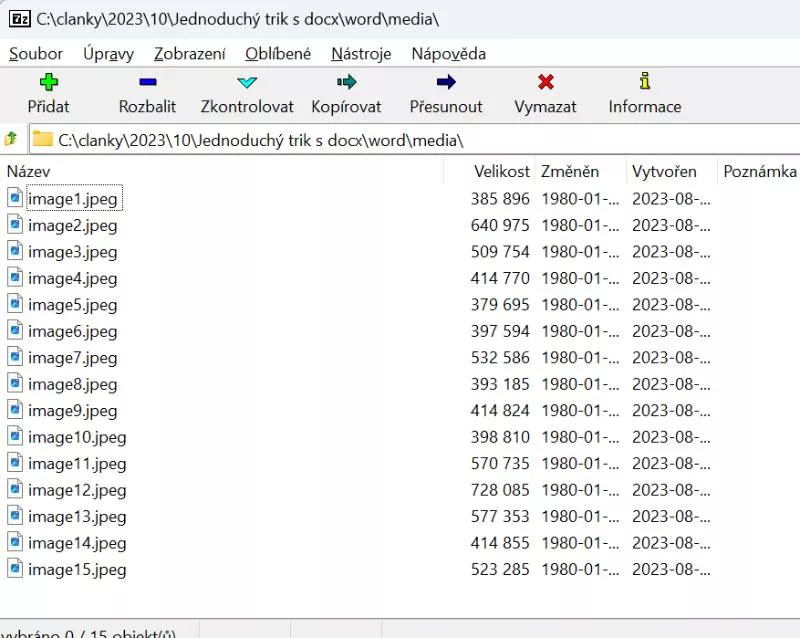
Task: Open the Oblíbené menu
Action: click(x=278, y=54)
